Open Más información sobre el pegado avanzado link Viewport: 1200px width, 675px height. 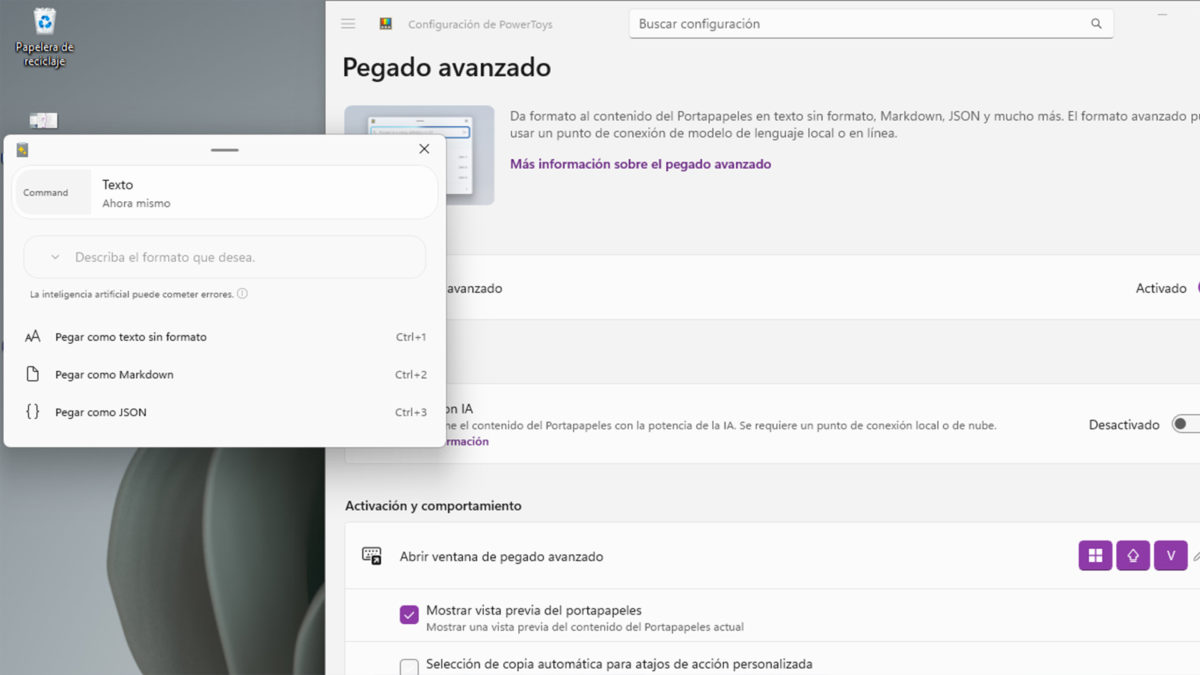click(x=640, y=164)
